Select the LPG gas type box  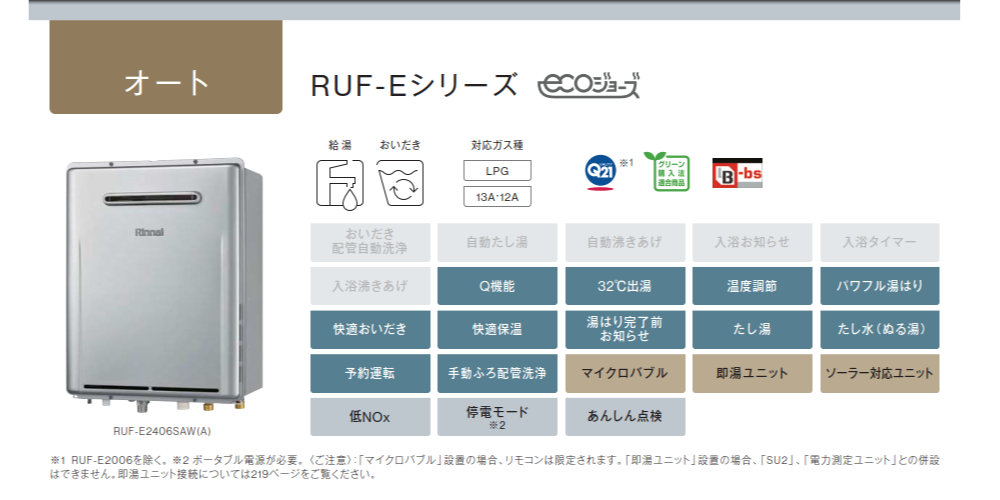(x=497, y=170)
